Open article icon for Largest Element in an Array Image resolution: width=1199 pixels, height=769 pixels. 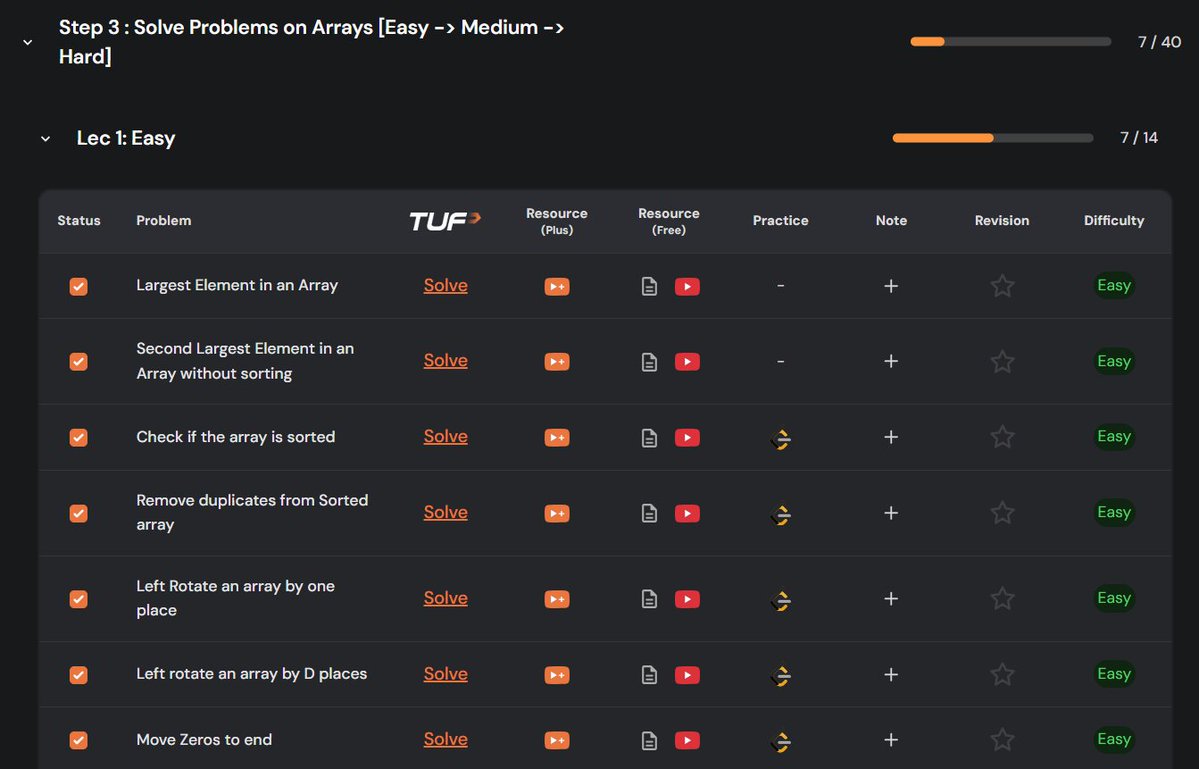649,287
